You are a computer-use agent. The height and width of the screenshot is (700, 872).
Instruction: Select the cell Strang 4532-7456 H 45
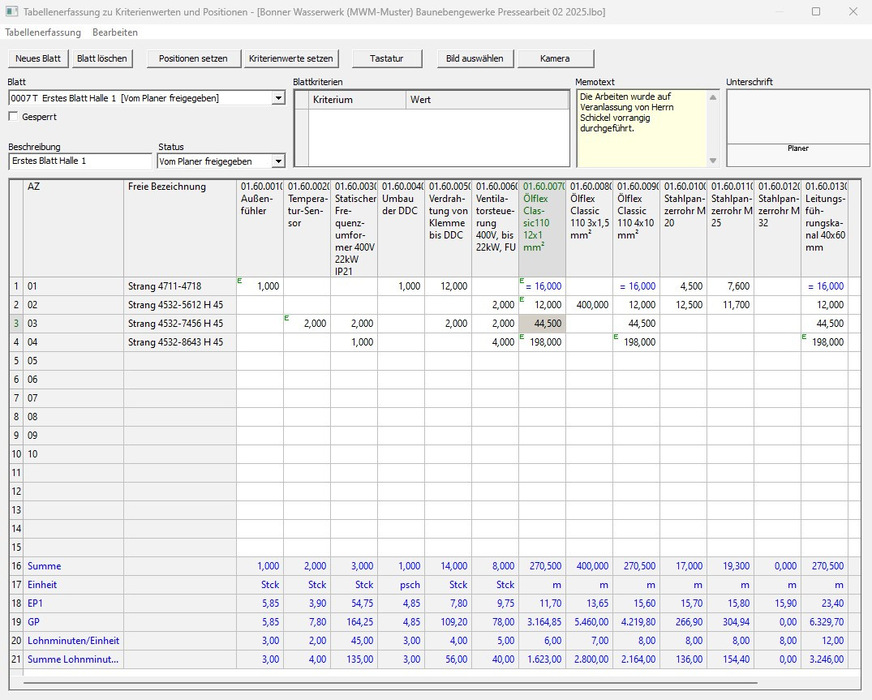(x=176, y=324)
